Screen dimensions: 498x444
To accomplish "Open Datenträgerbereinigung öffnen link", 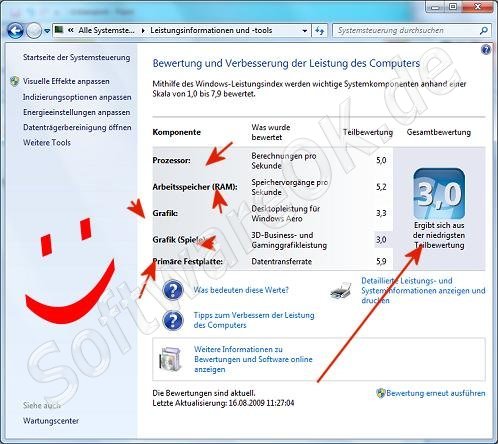I will [x=77, y=127].
